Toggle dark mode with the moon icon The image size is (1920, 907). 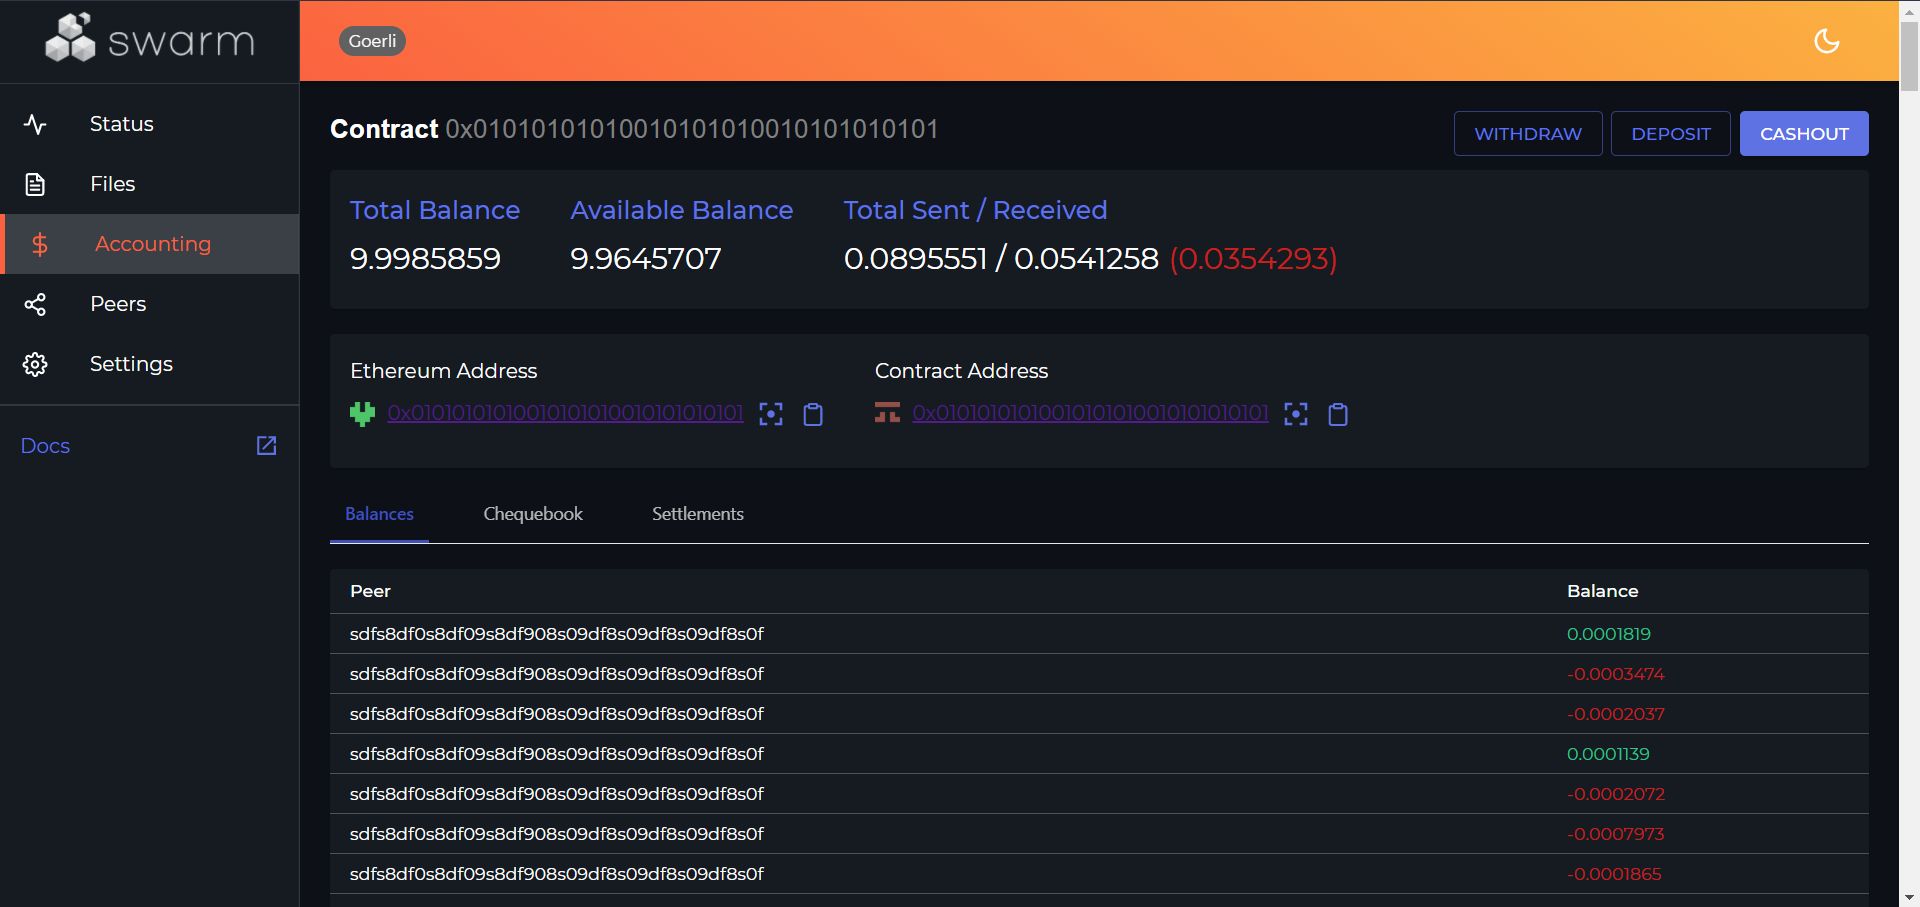[1827, 41]
